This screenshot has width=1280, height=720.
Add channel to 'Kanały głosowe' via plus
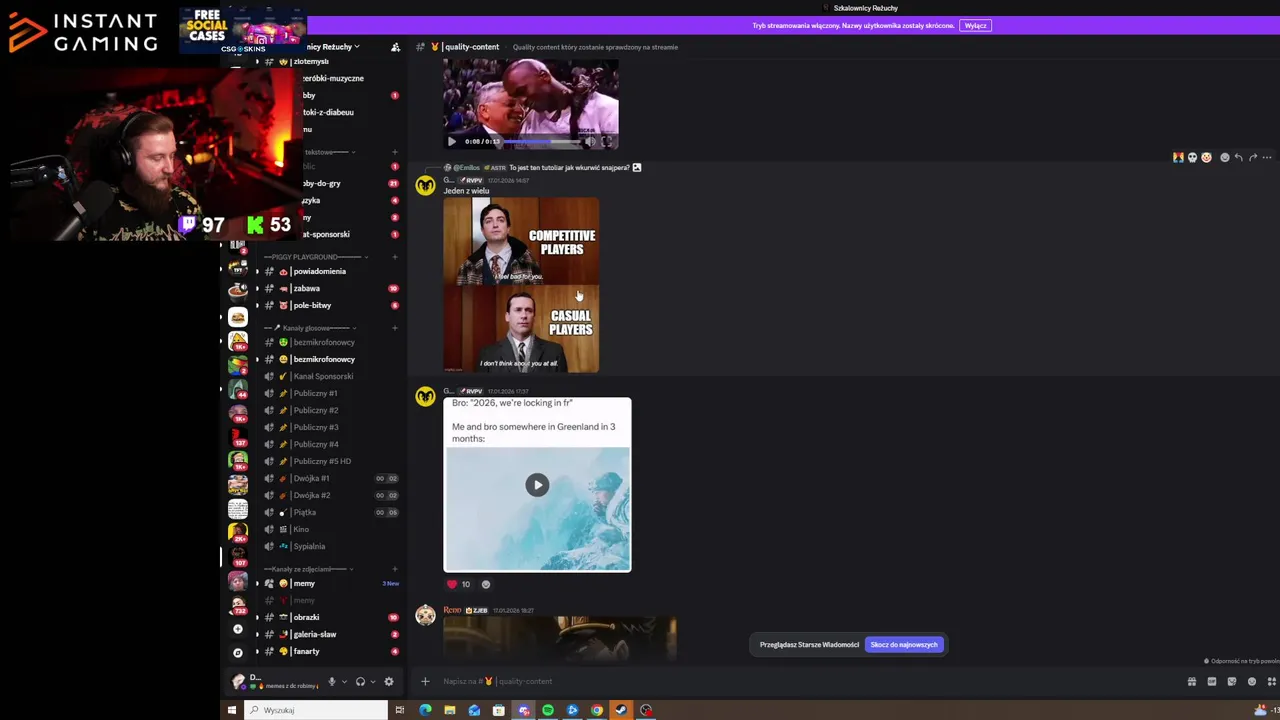[395, 328]
